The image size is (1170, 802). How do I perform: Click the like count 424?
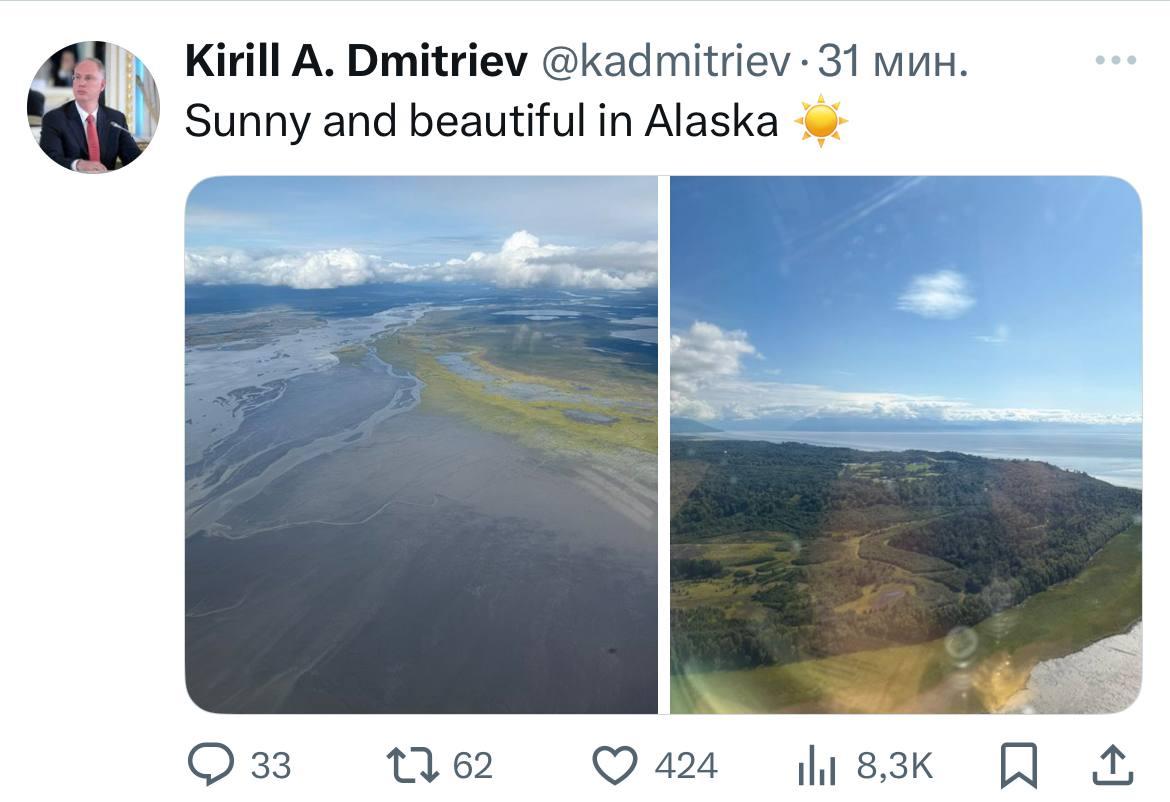[686, 767]
